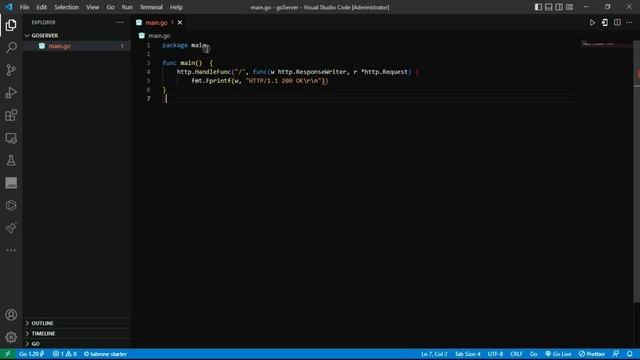This screenshot has height=360, width=640.
Task: Open Problems via errors and warnings count
Action: coord(65,354)
